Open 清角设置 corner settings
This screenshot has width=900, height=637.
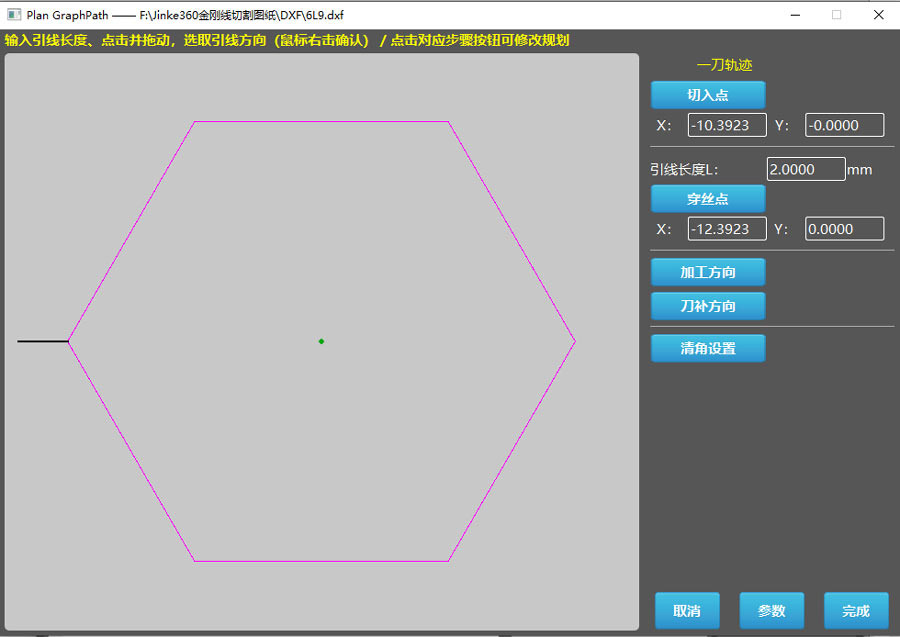point(708,348)
